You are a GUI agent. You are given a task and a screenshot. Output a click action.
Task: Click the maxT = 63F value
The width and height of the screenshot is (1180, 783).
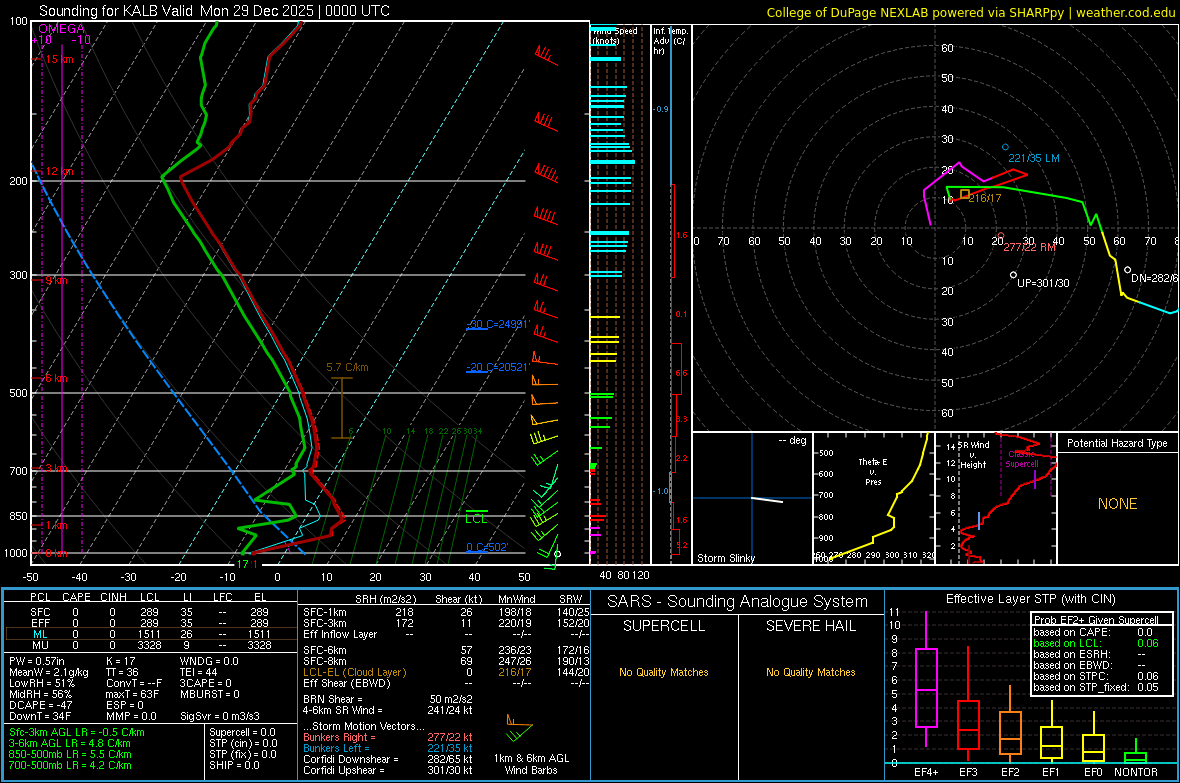132,694
